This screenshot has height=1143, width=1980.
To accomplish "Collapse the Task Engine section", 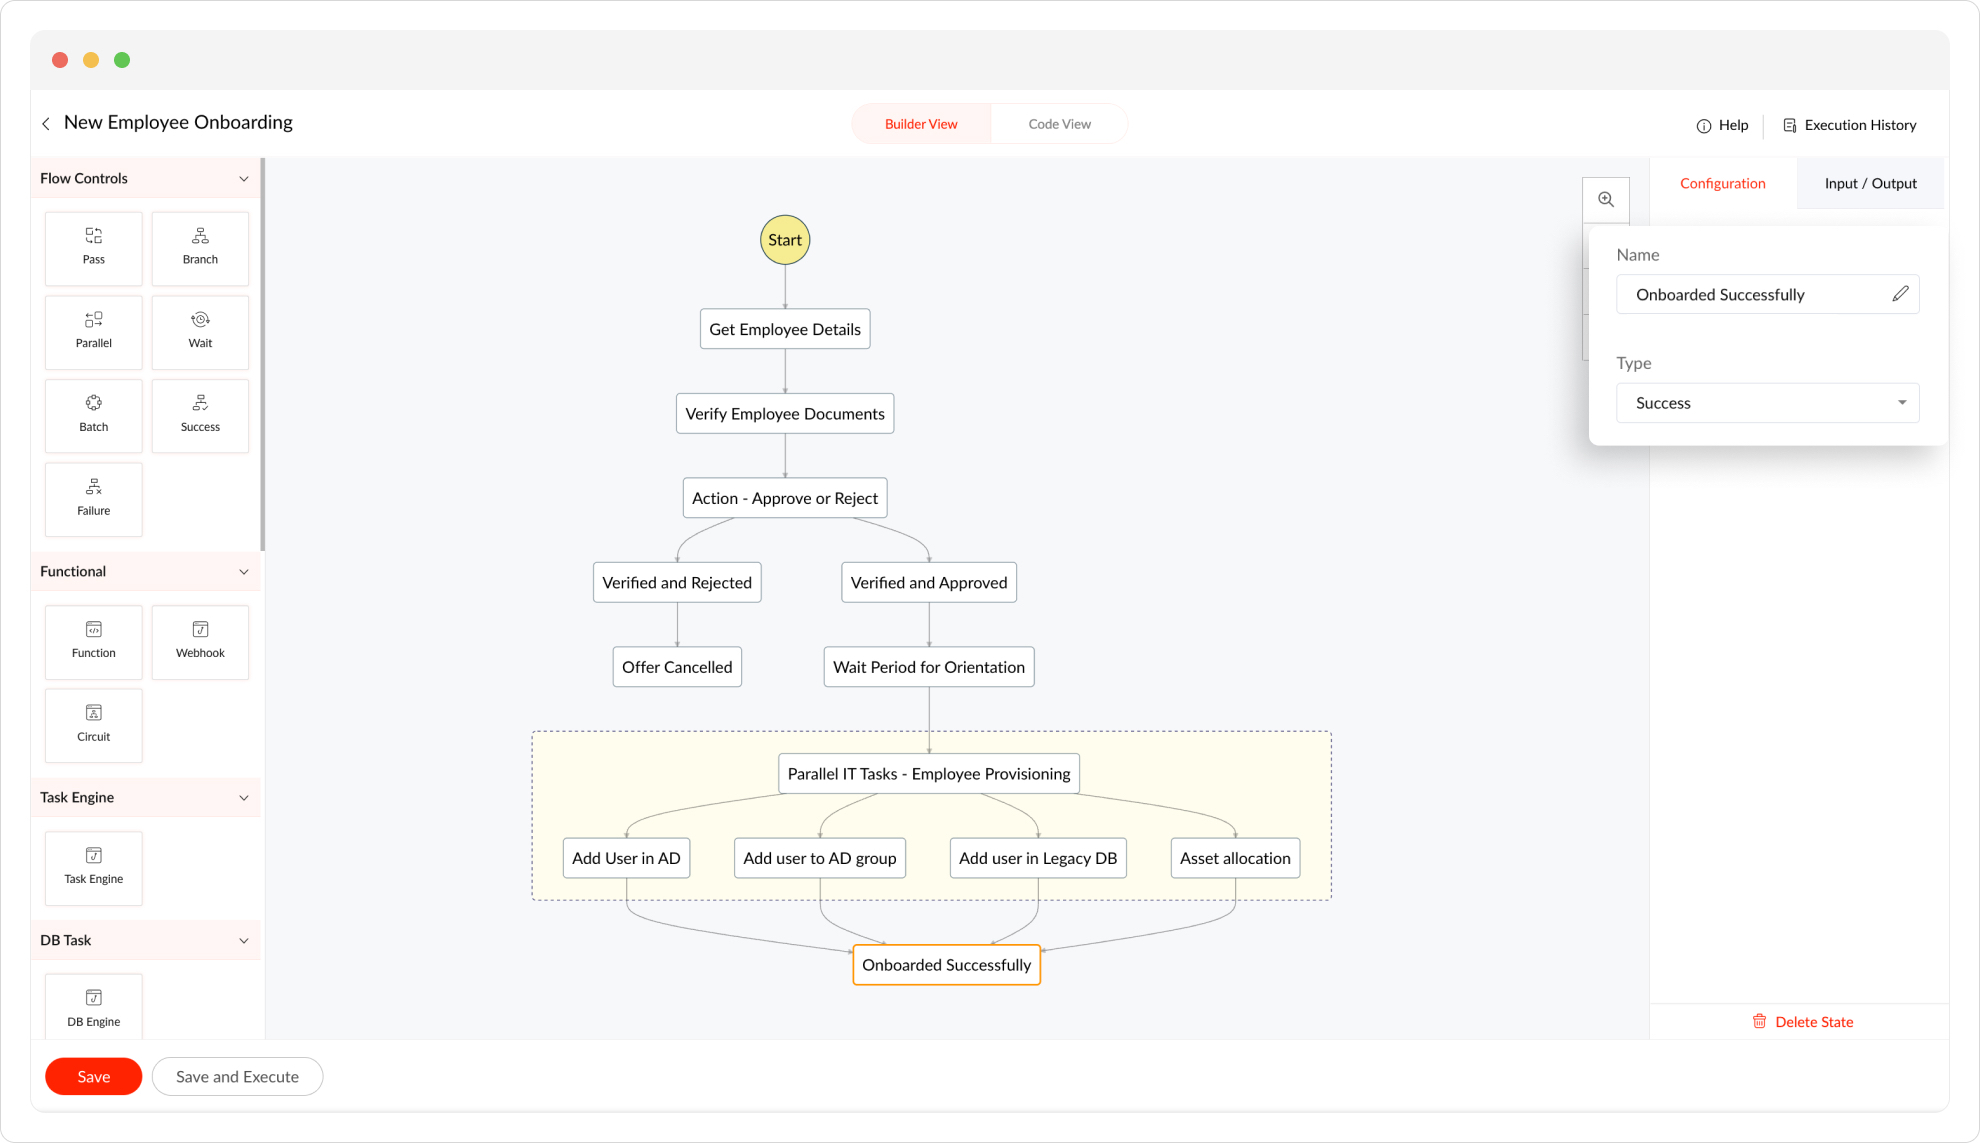I will click(x=244, y=798).
